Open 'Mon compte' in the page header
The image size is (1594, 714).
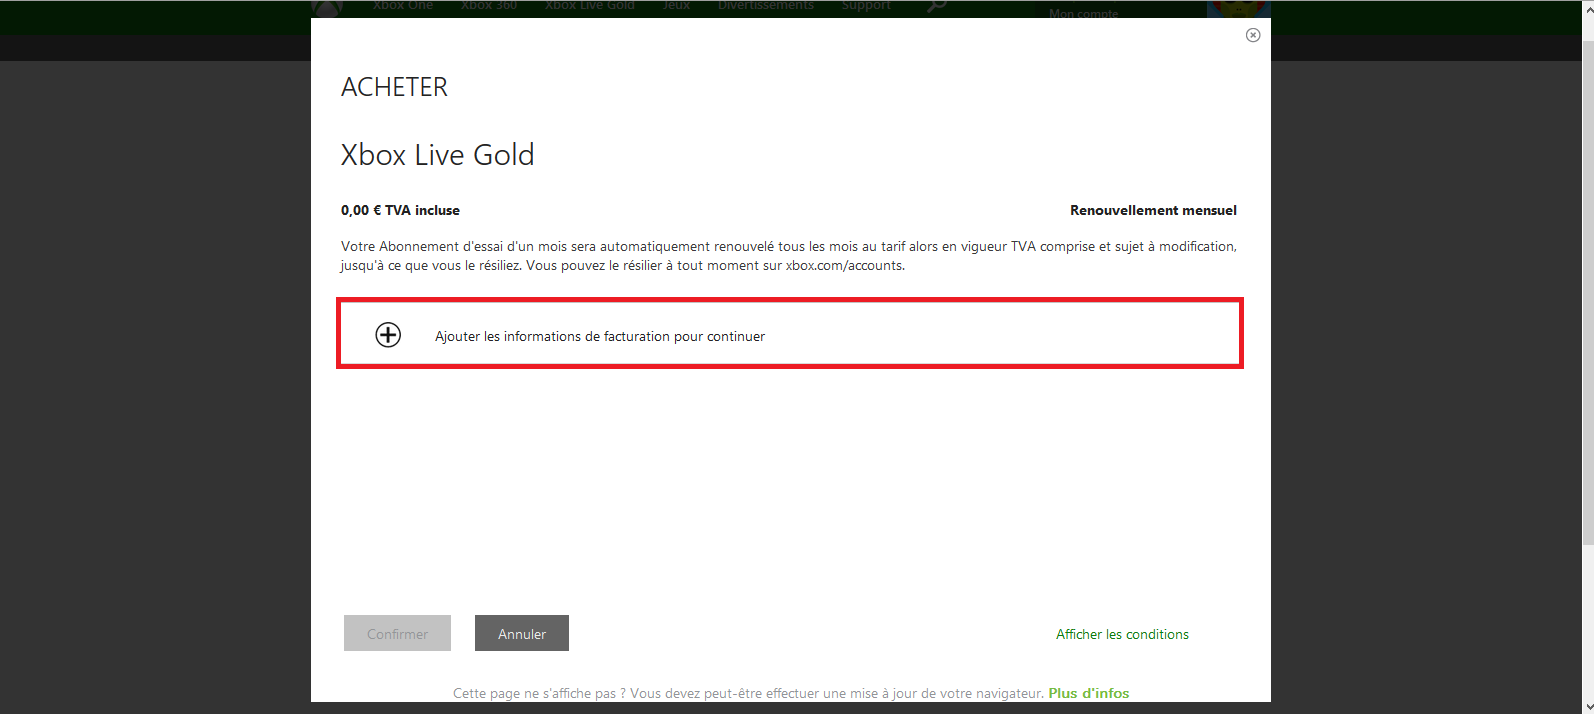(1084, 13)
